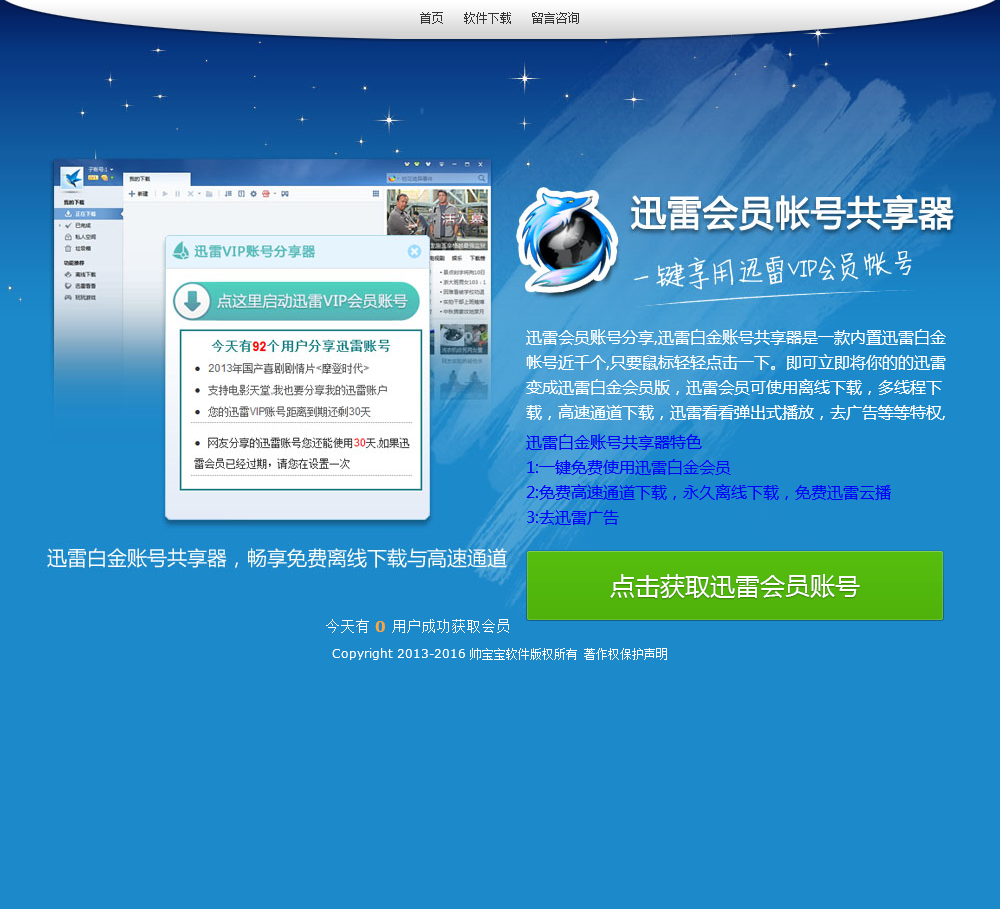Image resolution: width=1000 pixels, height=909 pixels.
Task: Select 正在下载 in Thunder sidebar
Action: click(x=88, y=214)
